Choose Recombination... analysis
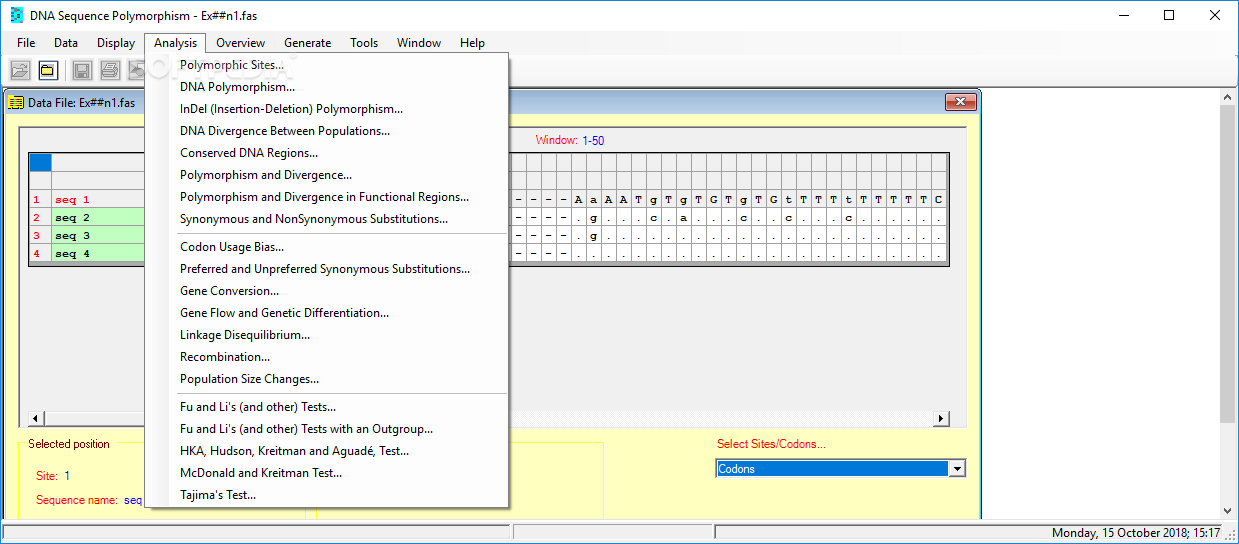Image resolution: width=1239 pixels, height=544 pixels. [327, 357]
